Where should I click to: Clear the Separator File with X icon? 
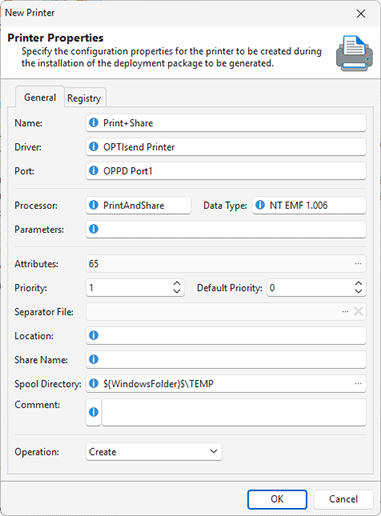point(358,311)
